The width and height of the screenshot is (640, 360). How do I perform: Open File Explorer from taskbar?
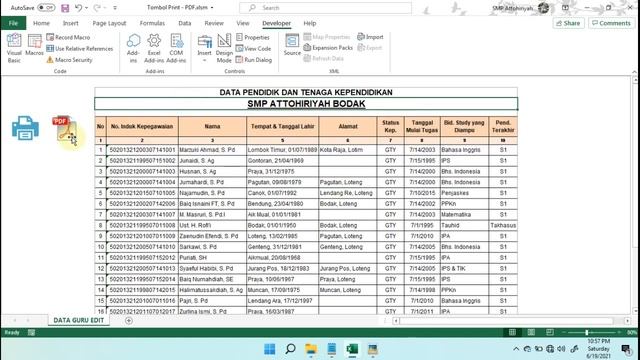click(311, 349)
